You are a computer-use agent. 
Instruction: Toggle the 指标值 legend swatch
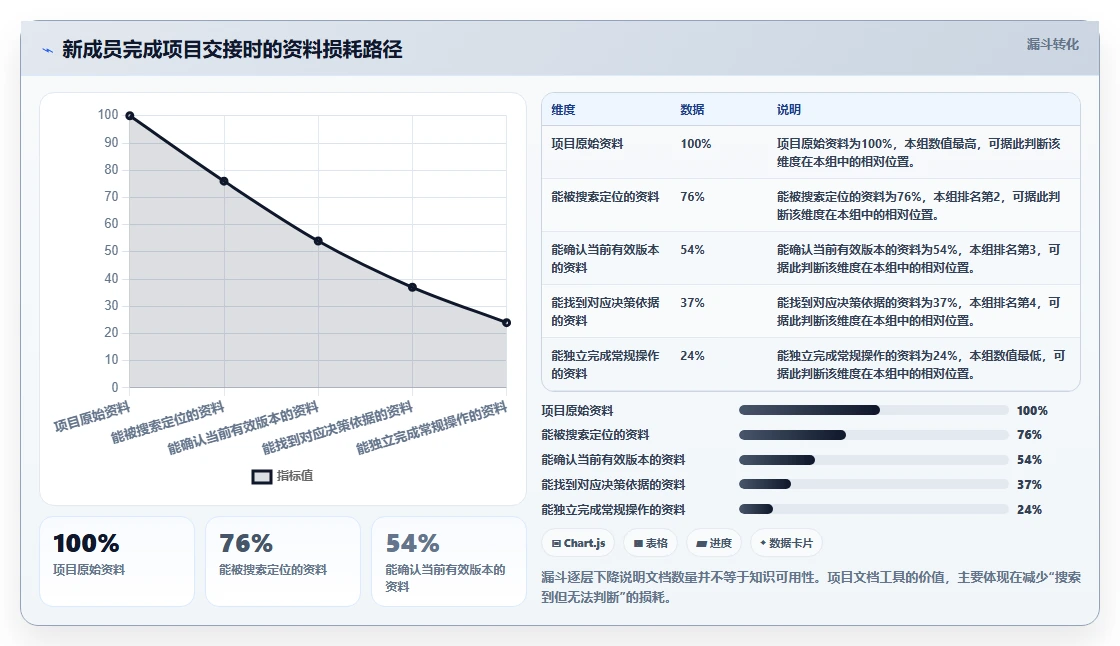261,477
